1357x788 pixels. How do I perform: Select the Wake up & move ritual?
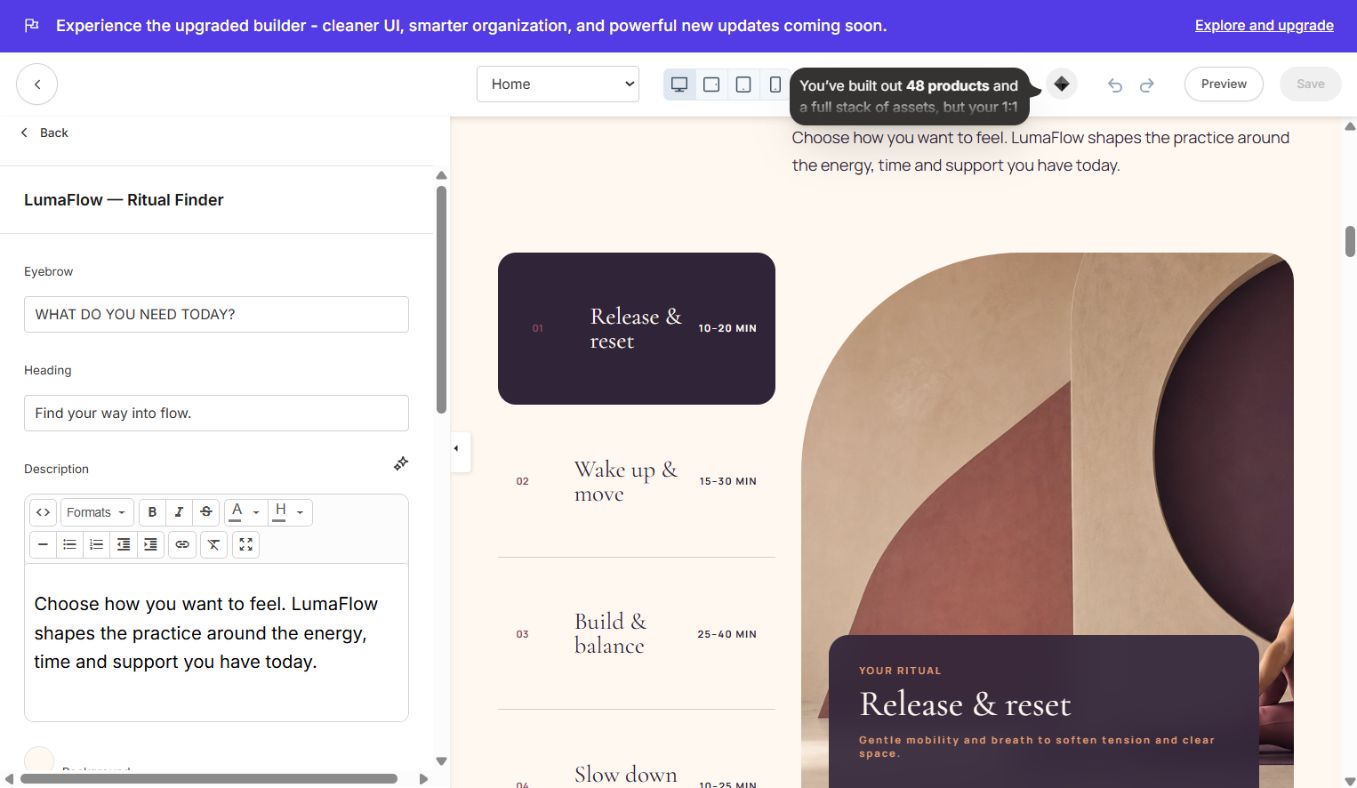coord(636,481)
